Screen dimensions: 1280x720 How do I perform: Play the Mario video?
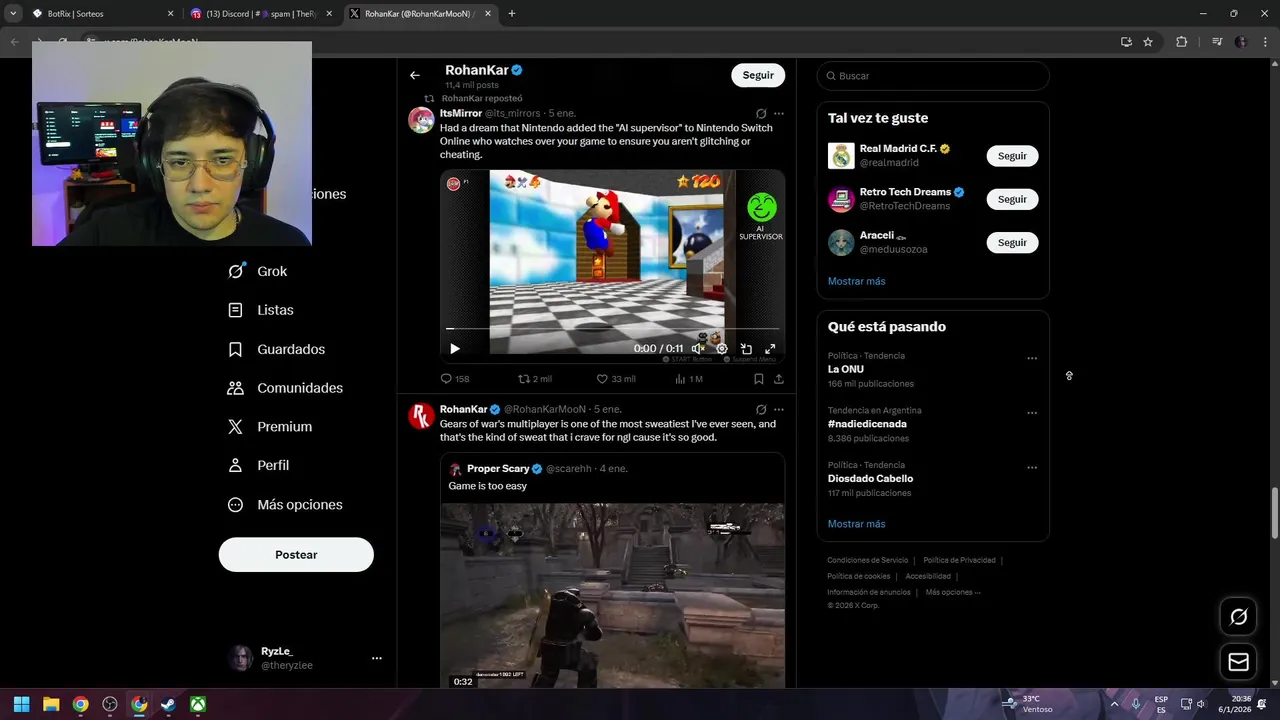point(455,349)
